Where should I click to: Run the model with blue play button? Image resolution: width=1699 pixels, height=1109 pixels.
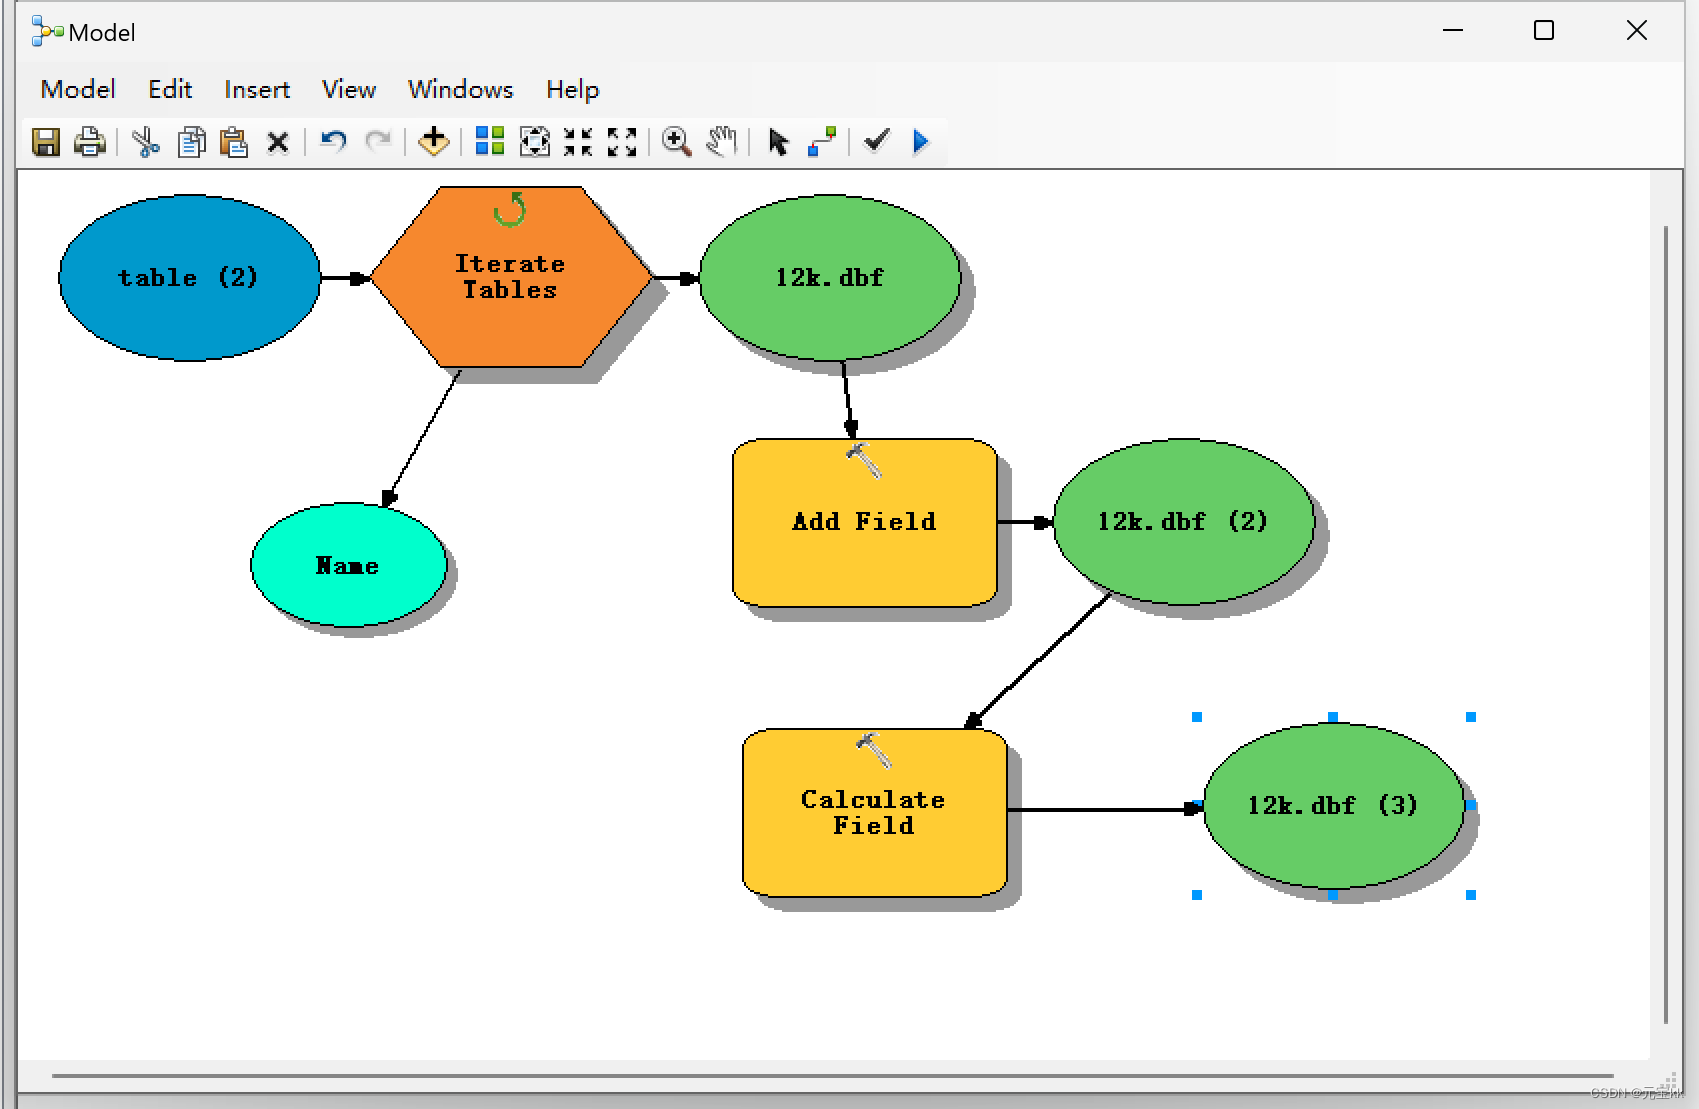click(x=921, y=141)
